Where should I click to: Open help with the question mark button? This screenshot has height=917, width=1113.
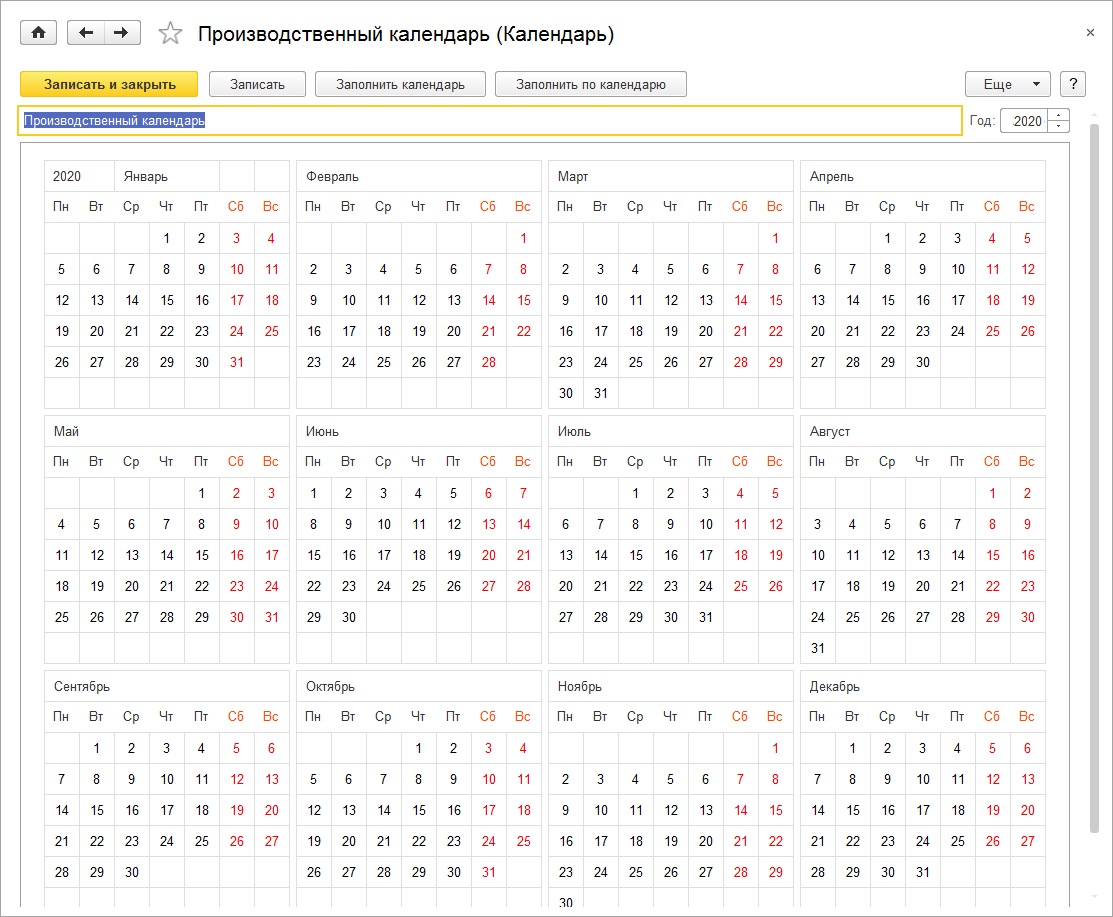pyautogui.click(x=1073, y=84)
